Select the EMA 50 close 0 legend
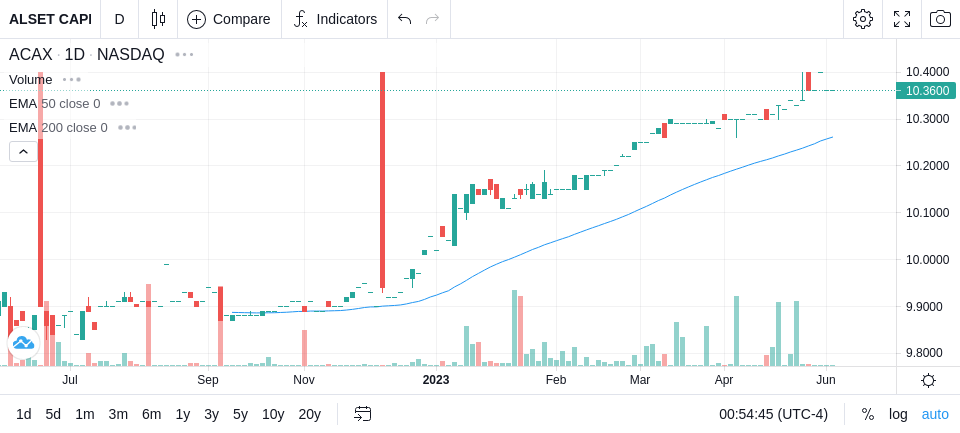 (x=54, y=104)
